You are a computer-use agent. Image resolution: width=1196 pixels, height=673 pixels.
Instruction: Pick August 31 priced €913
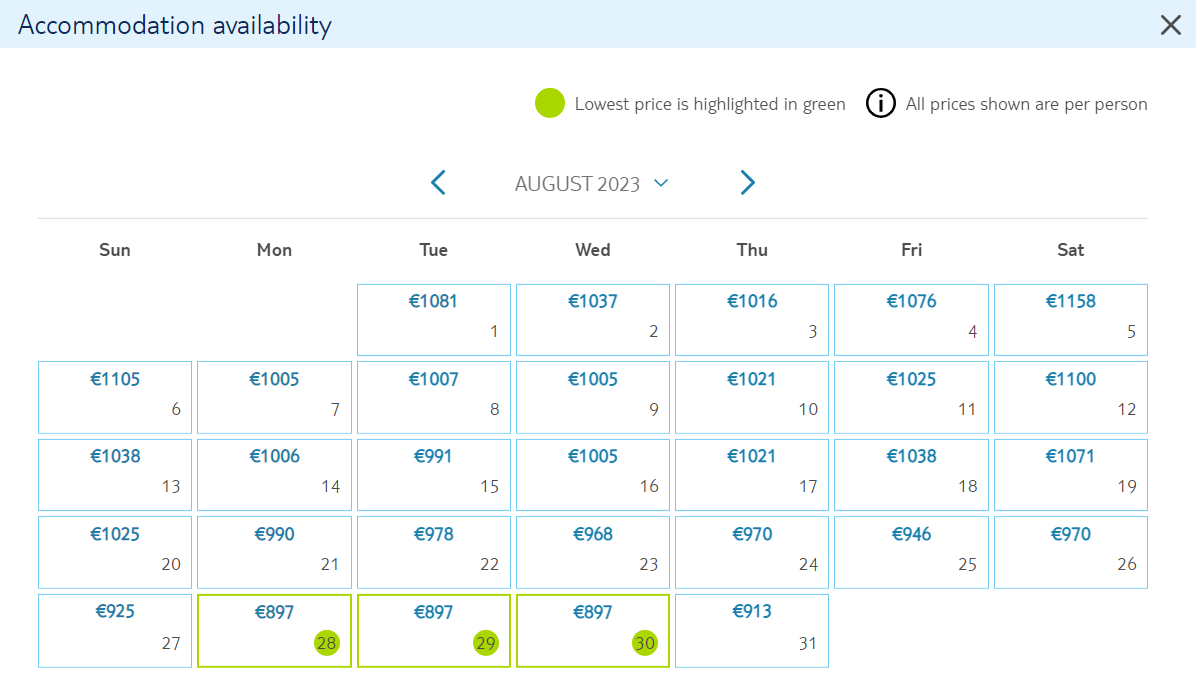[752, 631]
